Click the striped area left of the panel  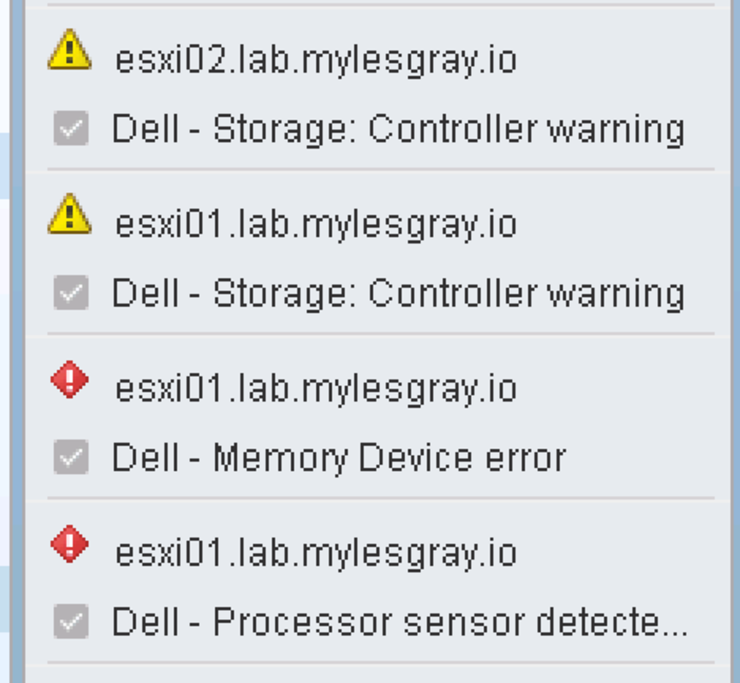coord(5,341)
